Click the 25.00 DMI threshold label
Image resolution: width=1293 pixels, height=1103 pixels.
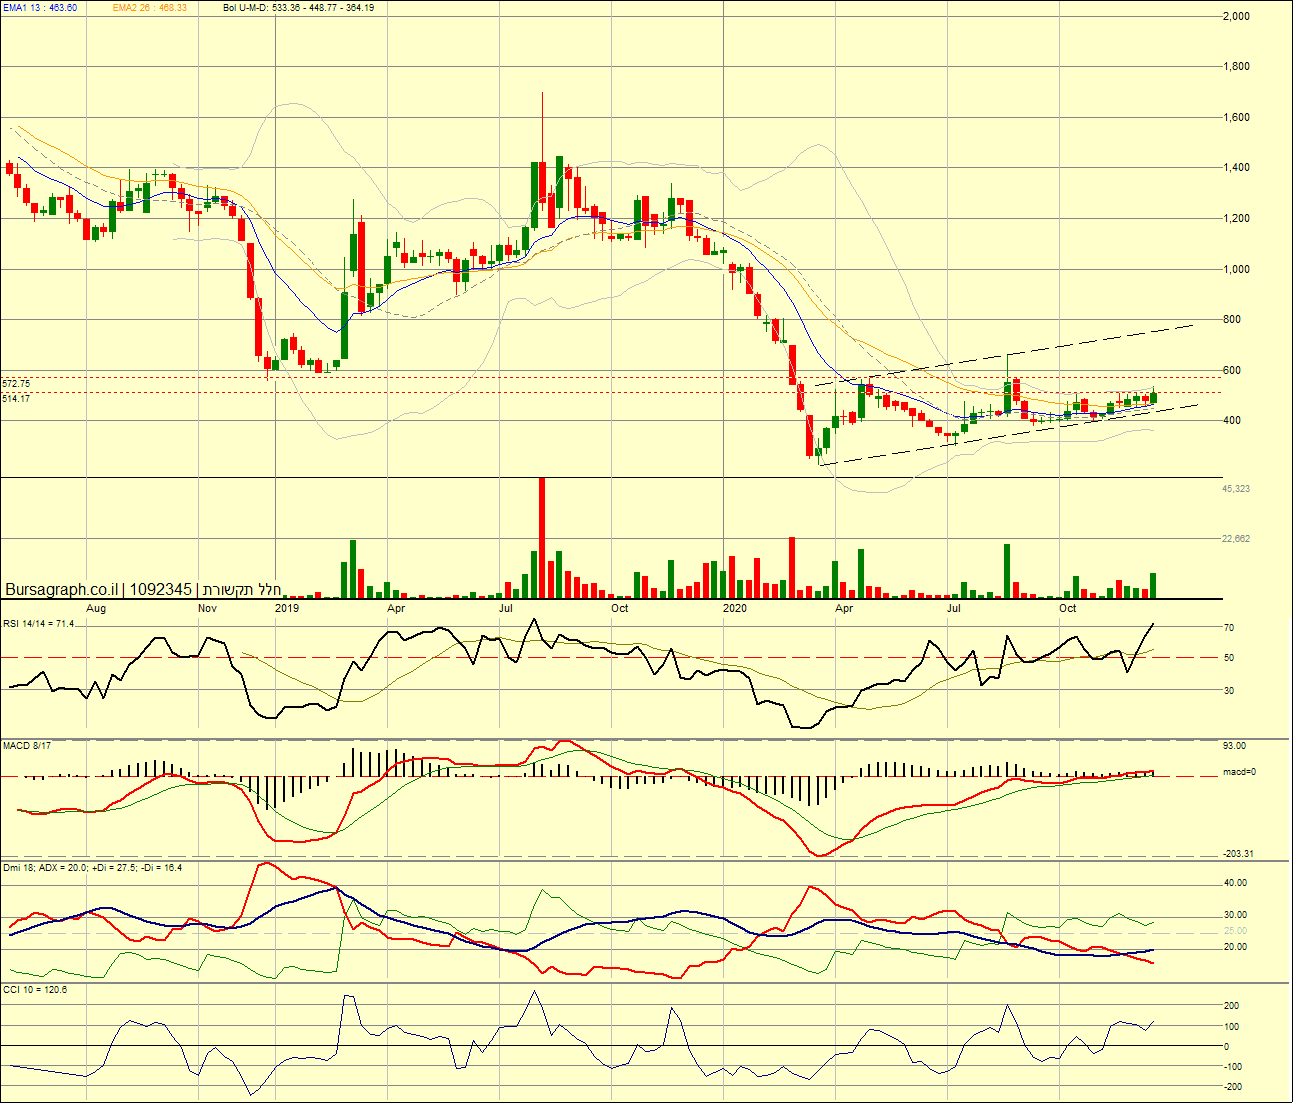point(1236,931)
